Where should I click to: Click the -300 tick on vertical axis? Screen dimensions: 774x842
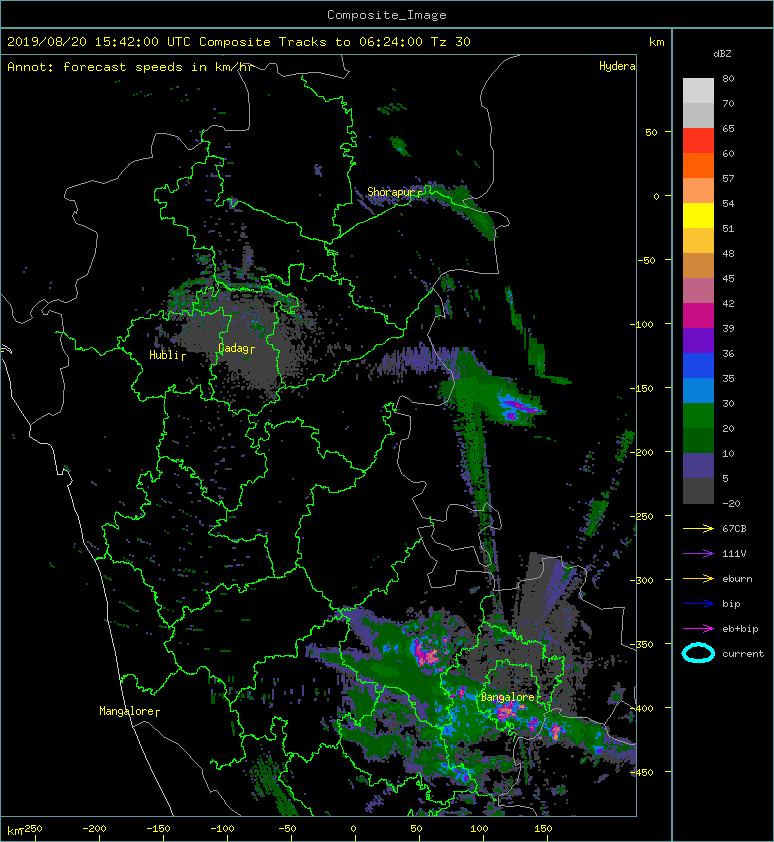(x=642, y=580)
